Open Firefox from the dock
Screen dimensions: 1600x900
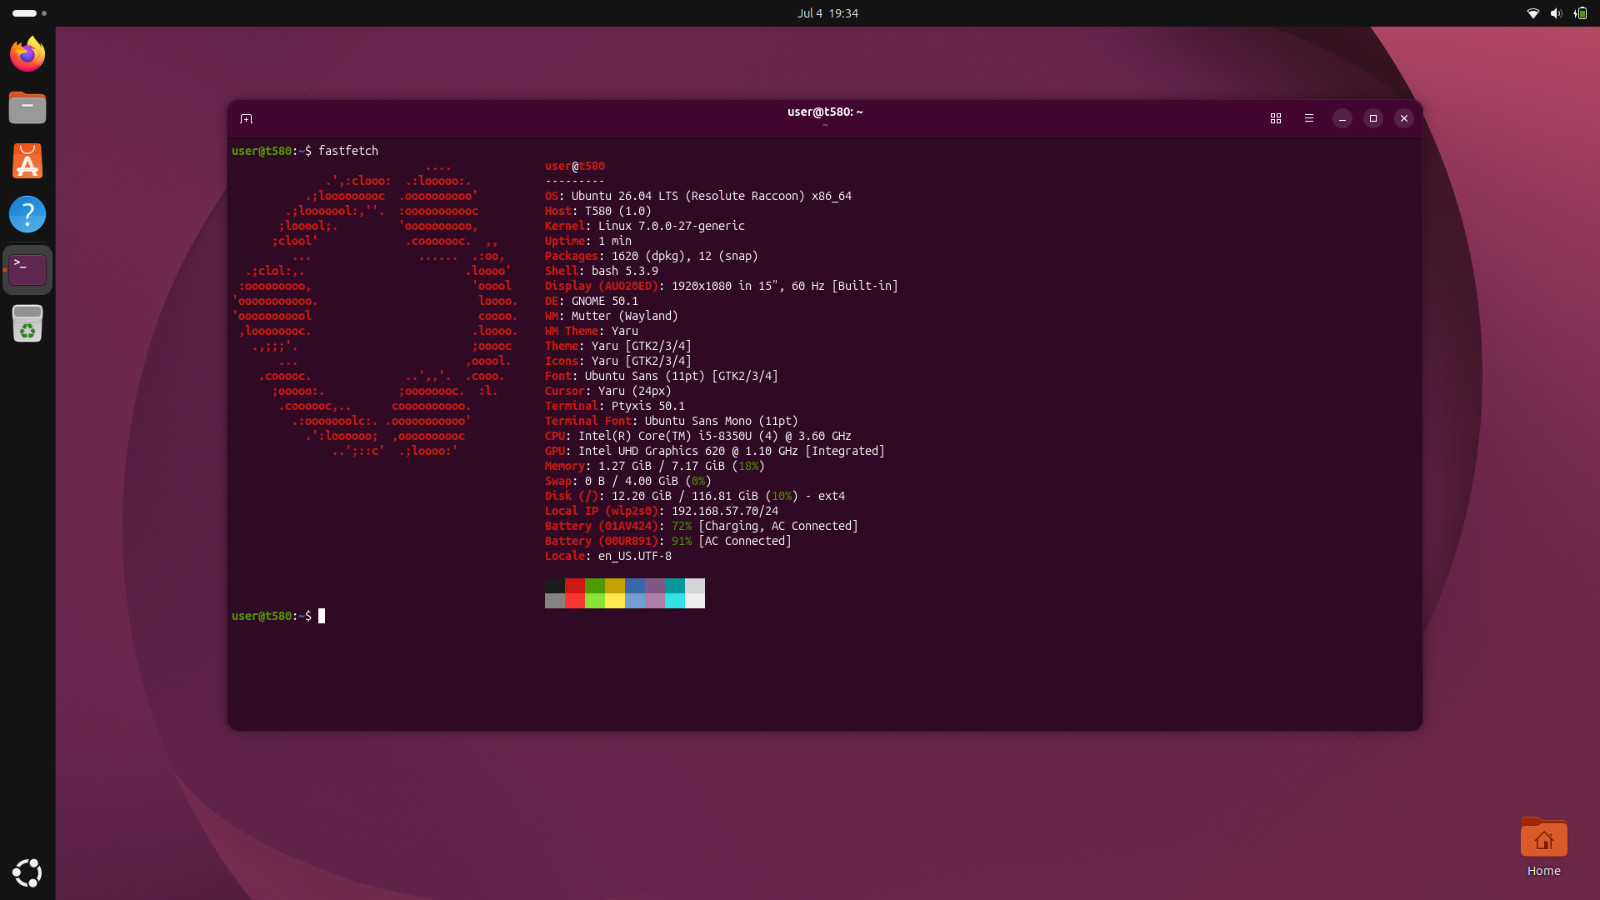coord(27,53)
